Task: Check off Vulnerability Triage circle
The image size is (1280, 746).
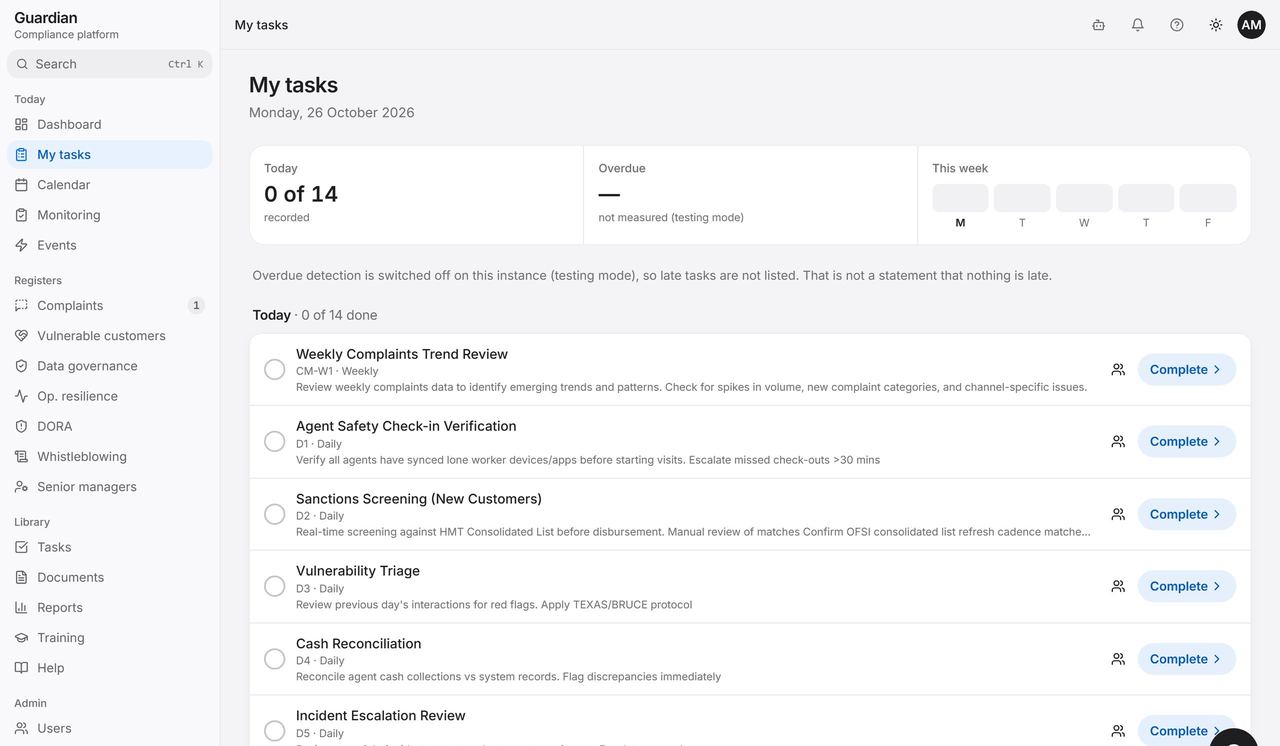Action: pos(275,586)
